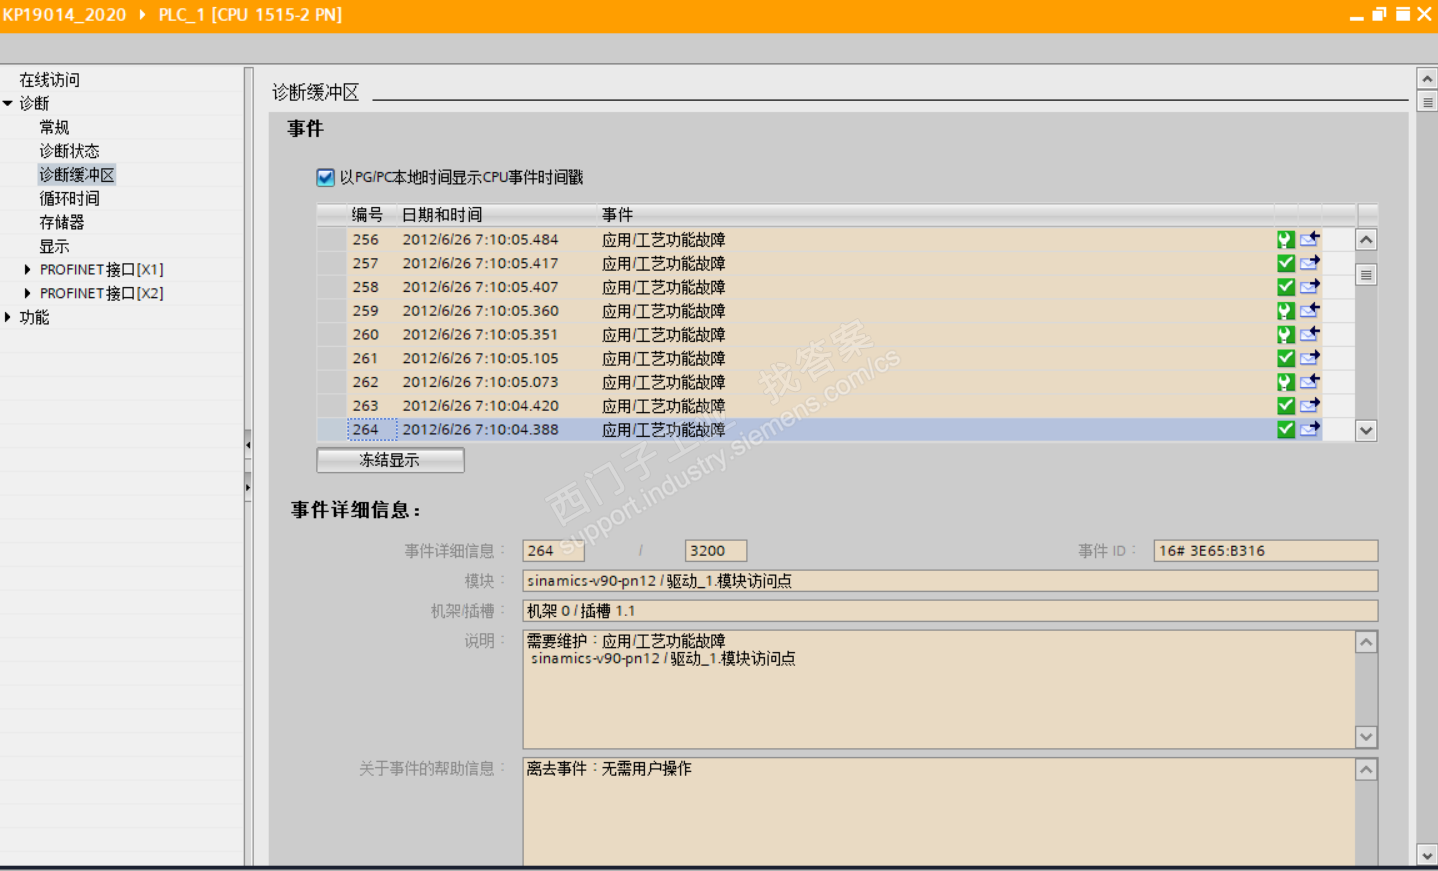Viewport: 1438px width, 871px height.
Task: Select the event dated 2012/6/26 7:10:05.351
Action: [835, 335]
